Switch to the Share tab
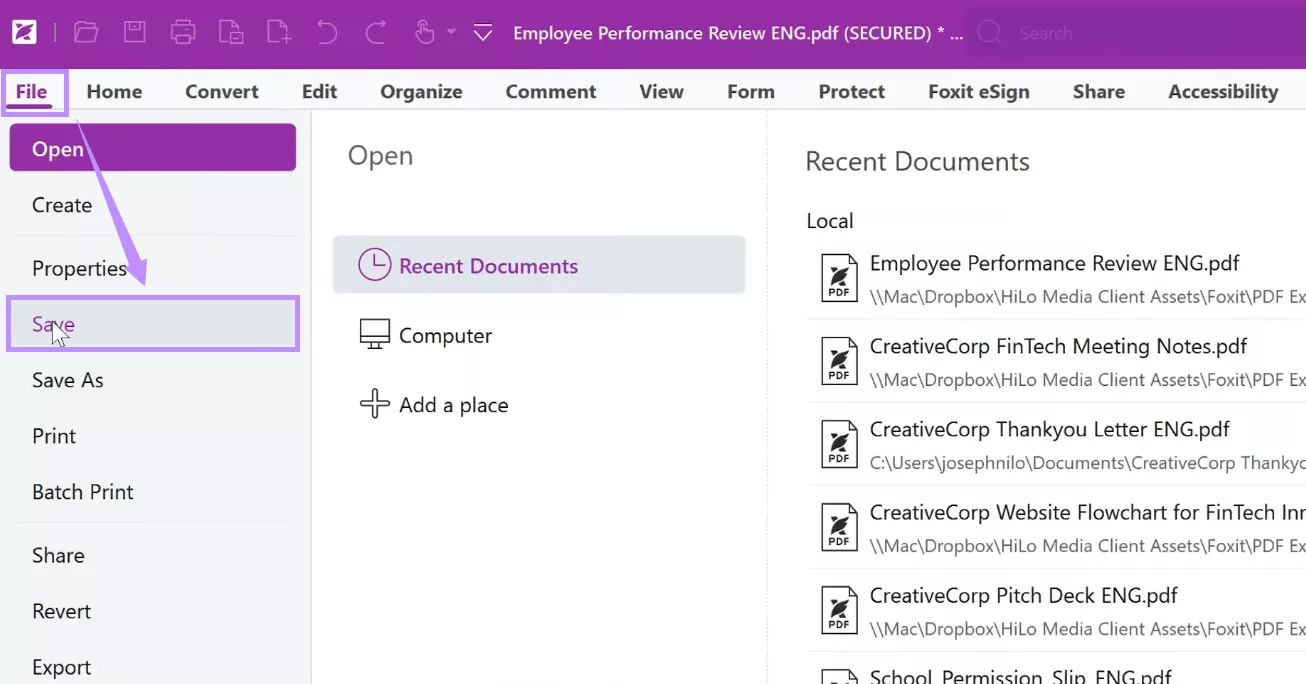 (1098, 92)
